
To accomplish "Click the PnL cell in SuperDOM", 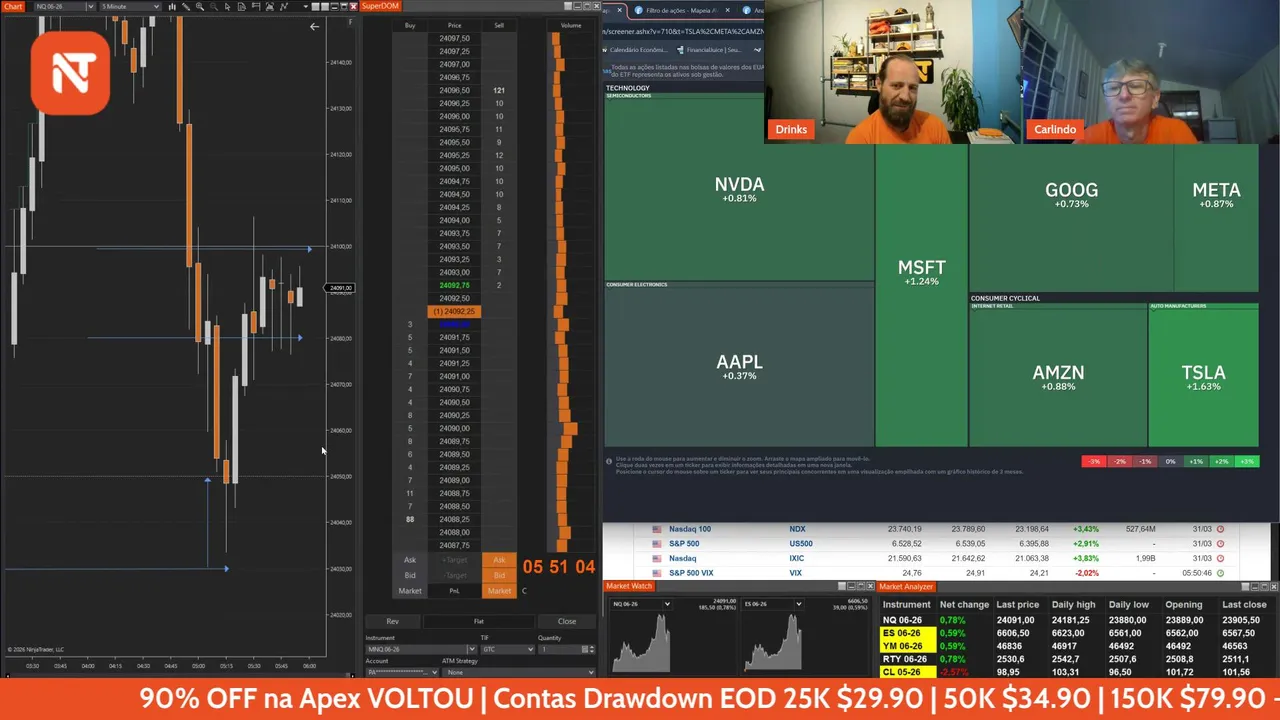I will [455, 591].
